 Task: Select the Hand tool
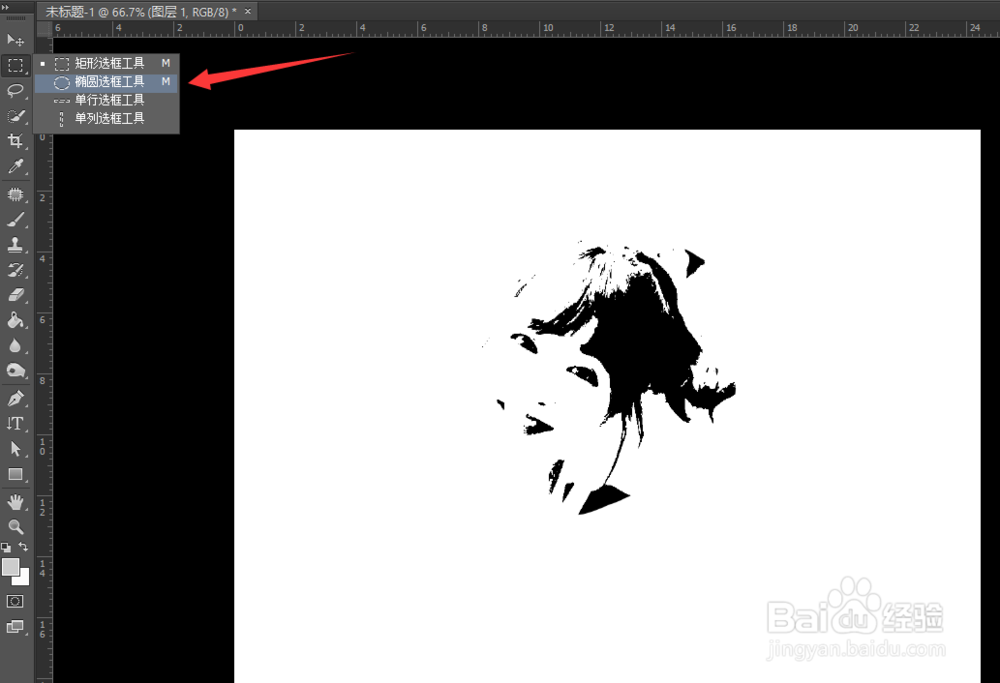click(x=15, y=503)
